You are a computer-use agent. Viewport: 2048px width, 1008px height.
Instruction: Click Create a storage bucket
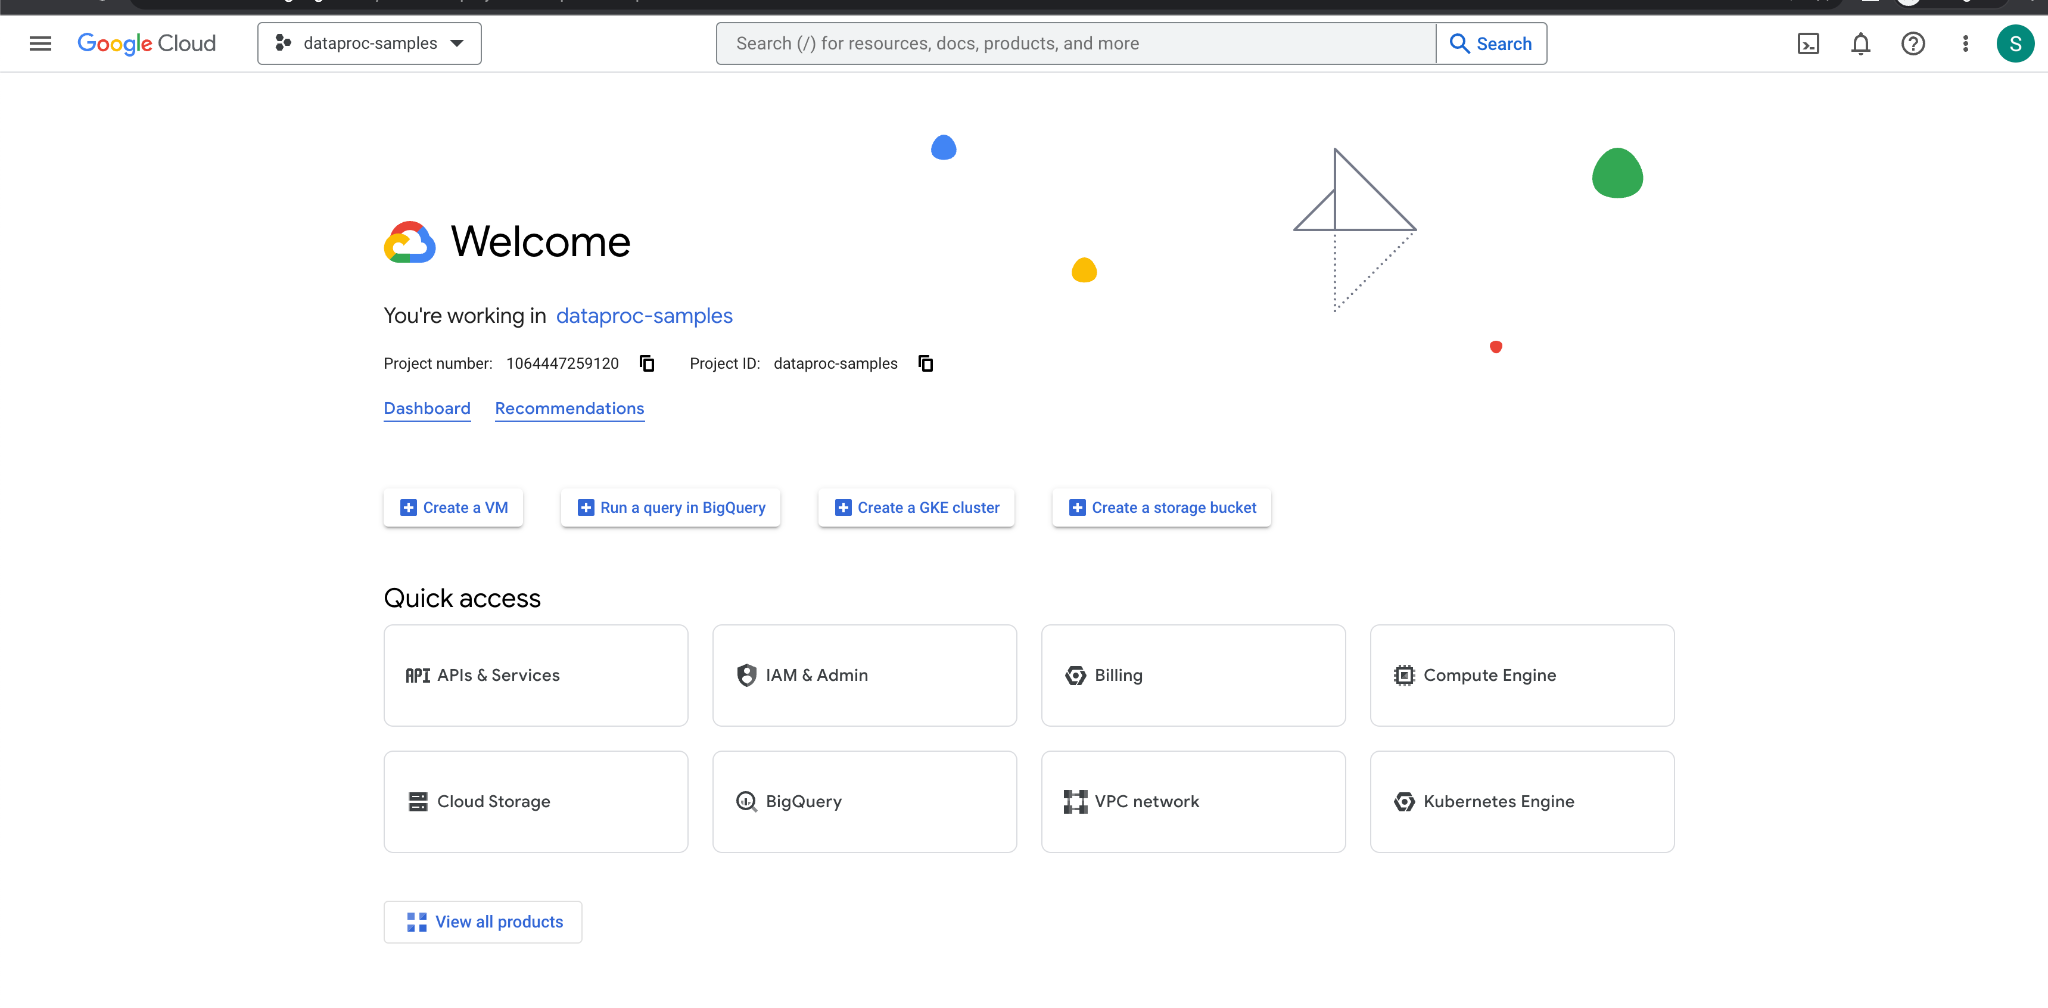pos(1162,507)
